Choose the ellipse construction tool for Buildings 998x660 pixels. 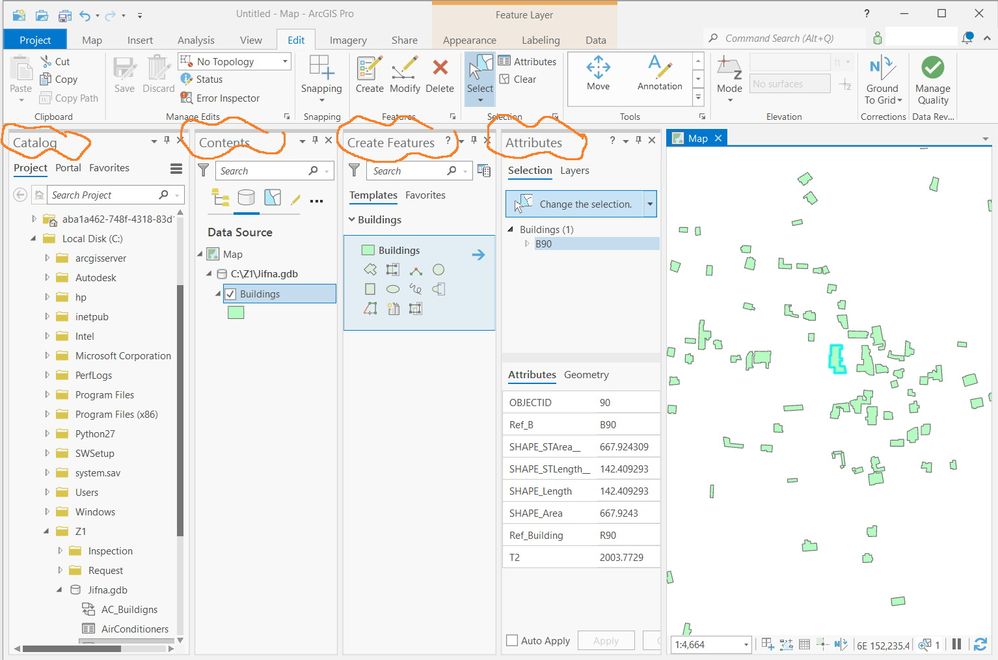393,289
